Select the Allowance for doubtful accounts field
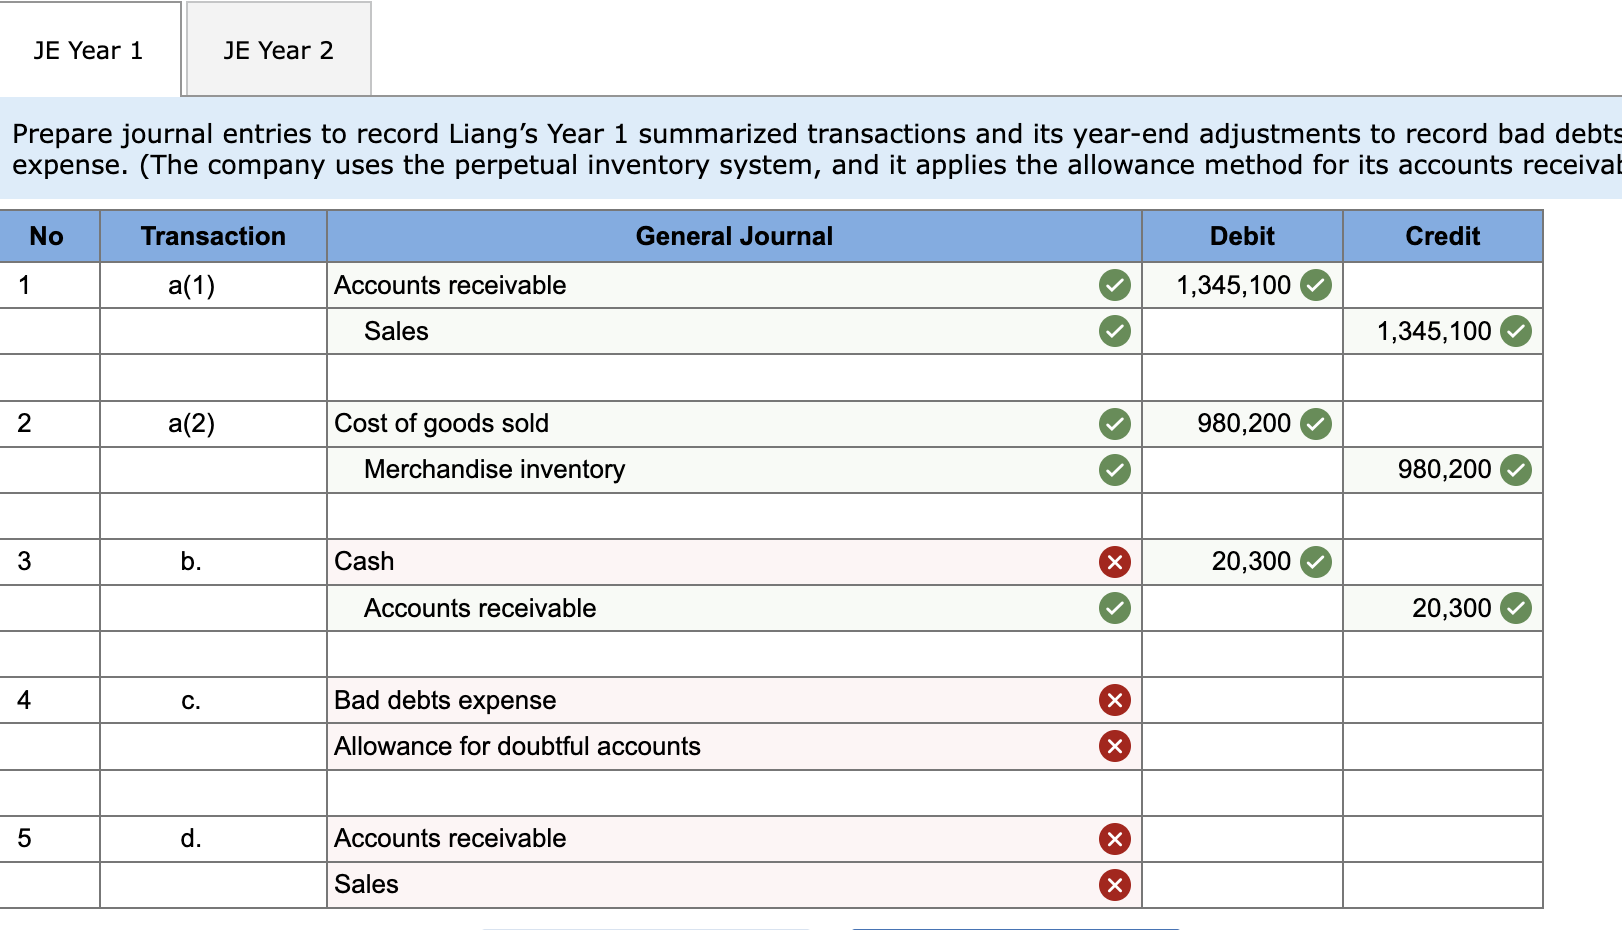Viewport: 1622px width, 930px height. coord(734,746)
